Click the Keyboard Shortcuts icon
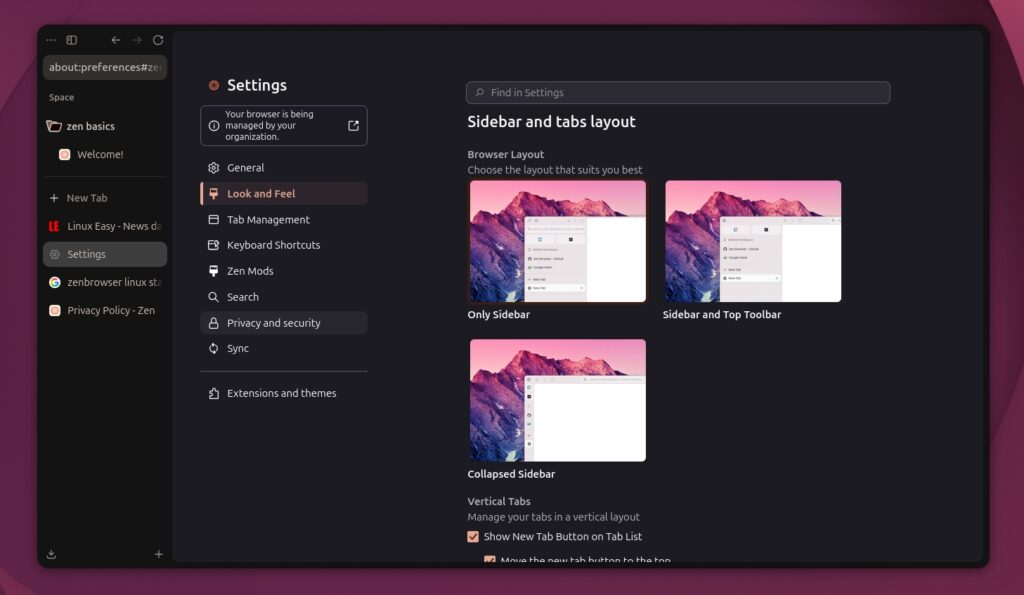 coord(214,245)
